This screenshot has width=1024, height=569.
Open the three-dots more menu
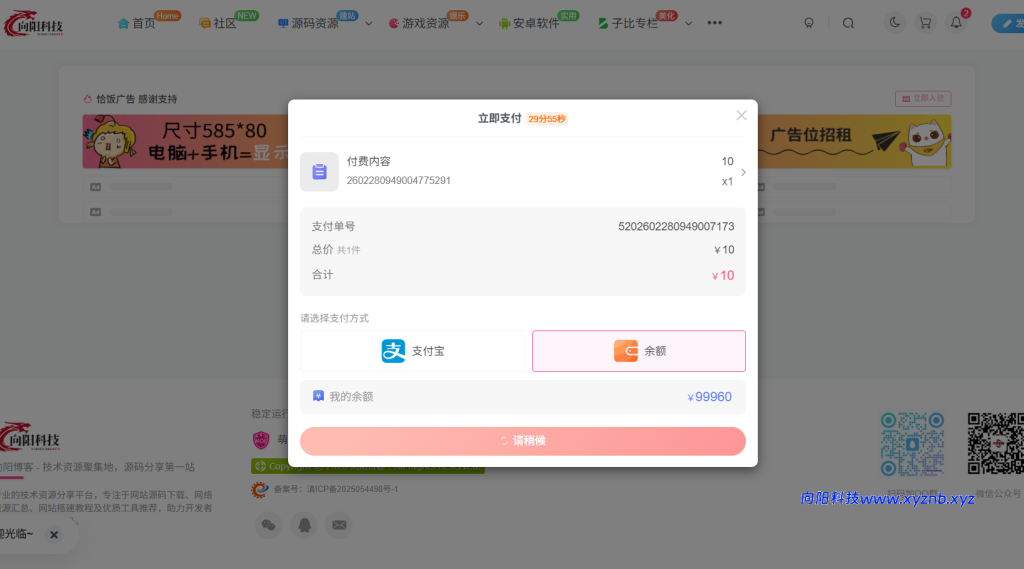[x=714, y=23]
